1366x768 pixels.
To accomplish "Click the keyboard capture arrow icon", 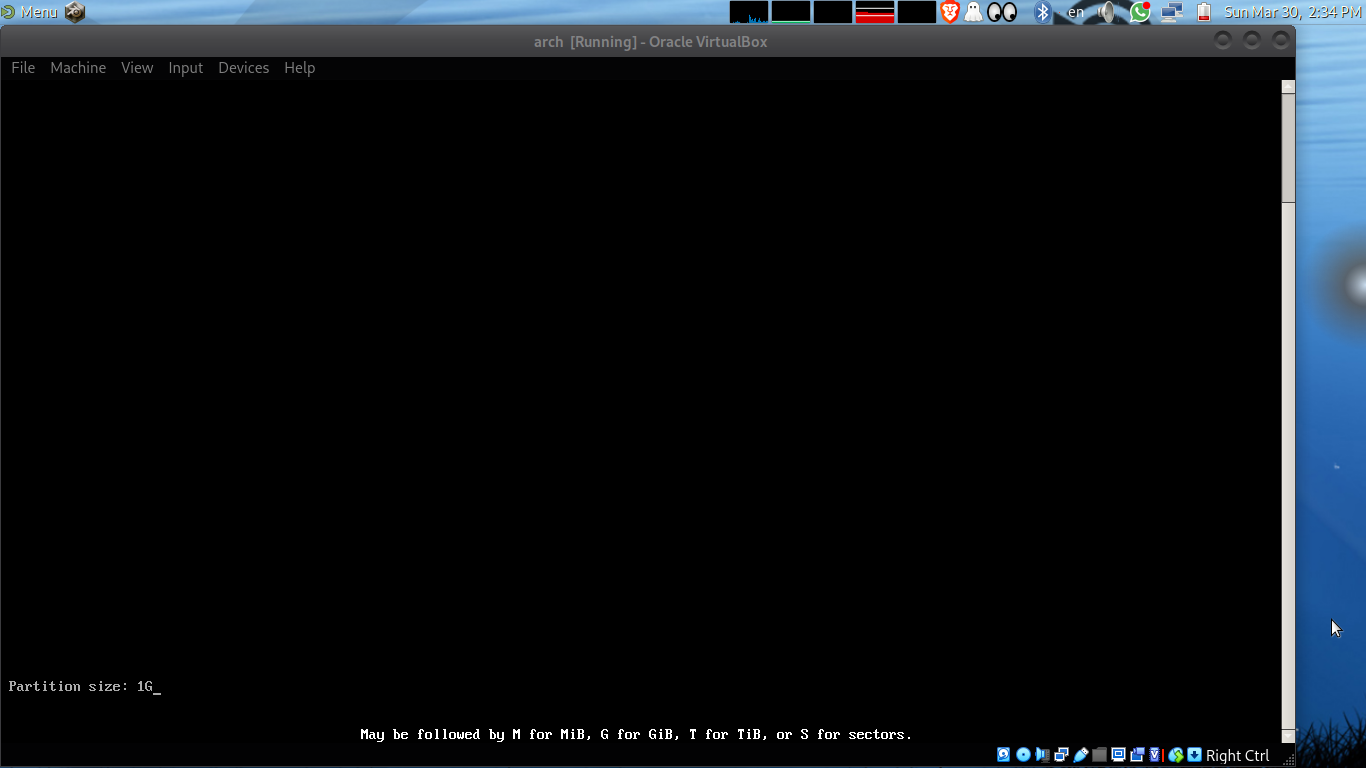I will pyautogui.click(x=1194, y=755).
